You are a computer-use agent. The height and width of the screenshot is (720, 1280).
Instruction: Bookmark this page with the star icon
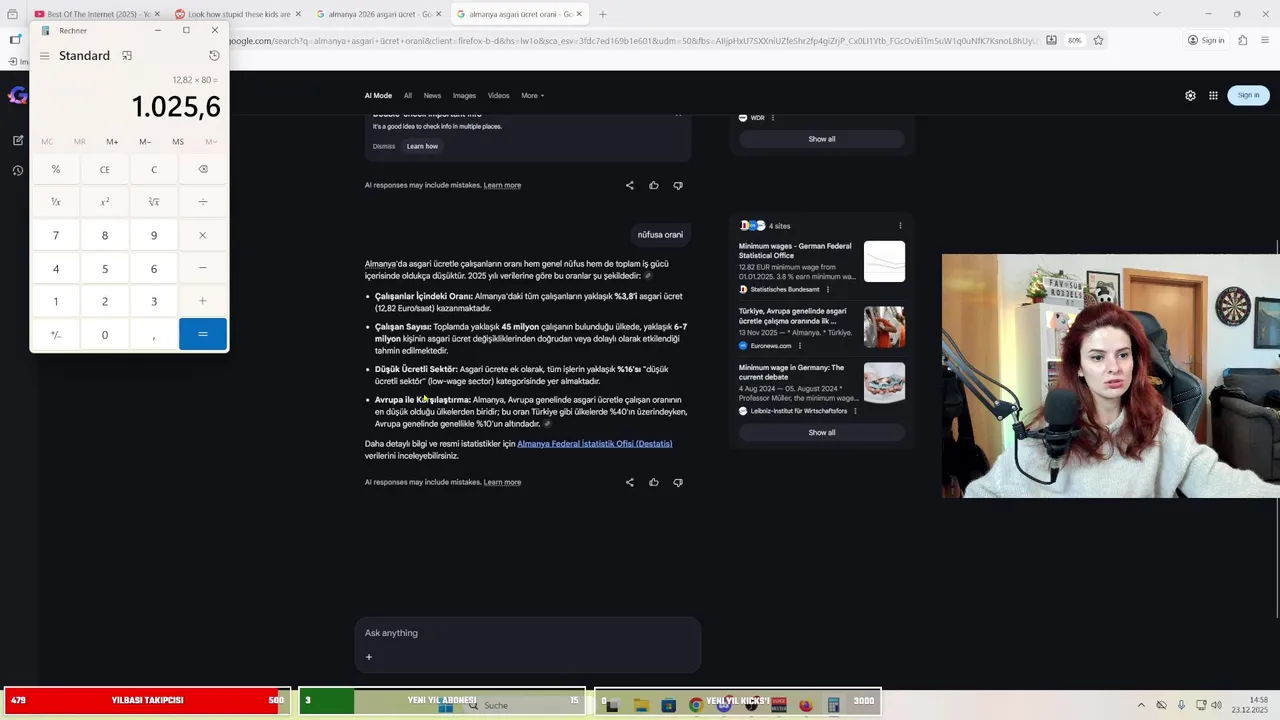pyautogui.click(x=1098, y=40)
